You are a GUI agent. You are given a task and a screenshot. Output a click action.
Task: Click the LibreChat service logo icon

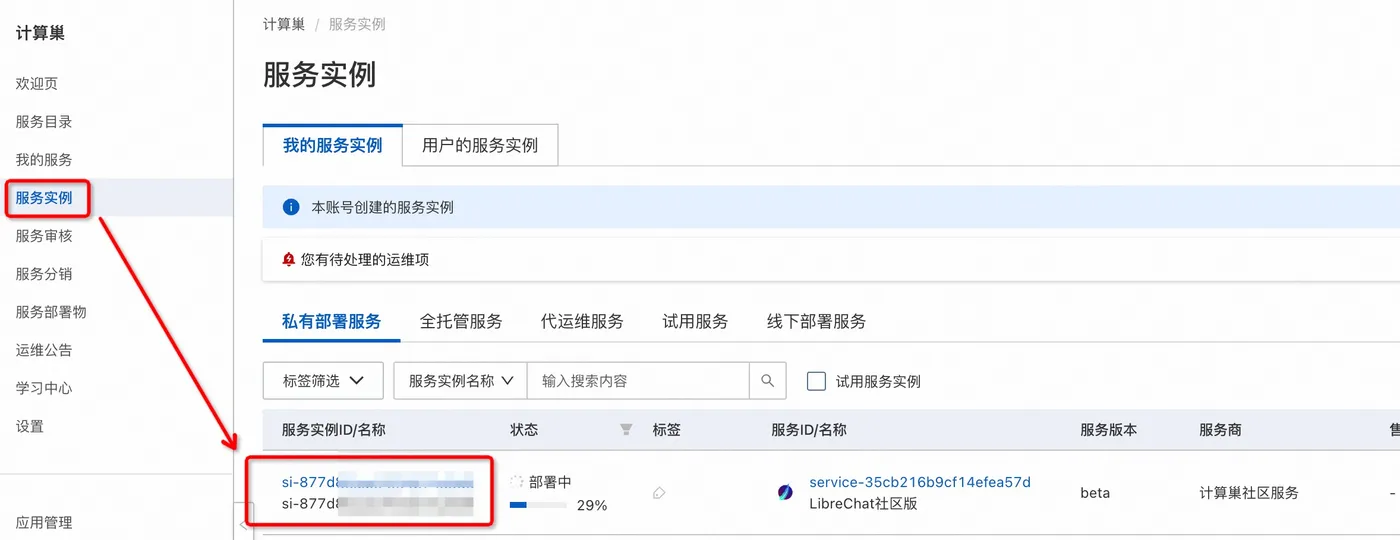coord(786,493)
